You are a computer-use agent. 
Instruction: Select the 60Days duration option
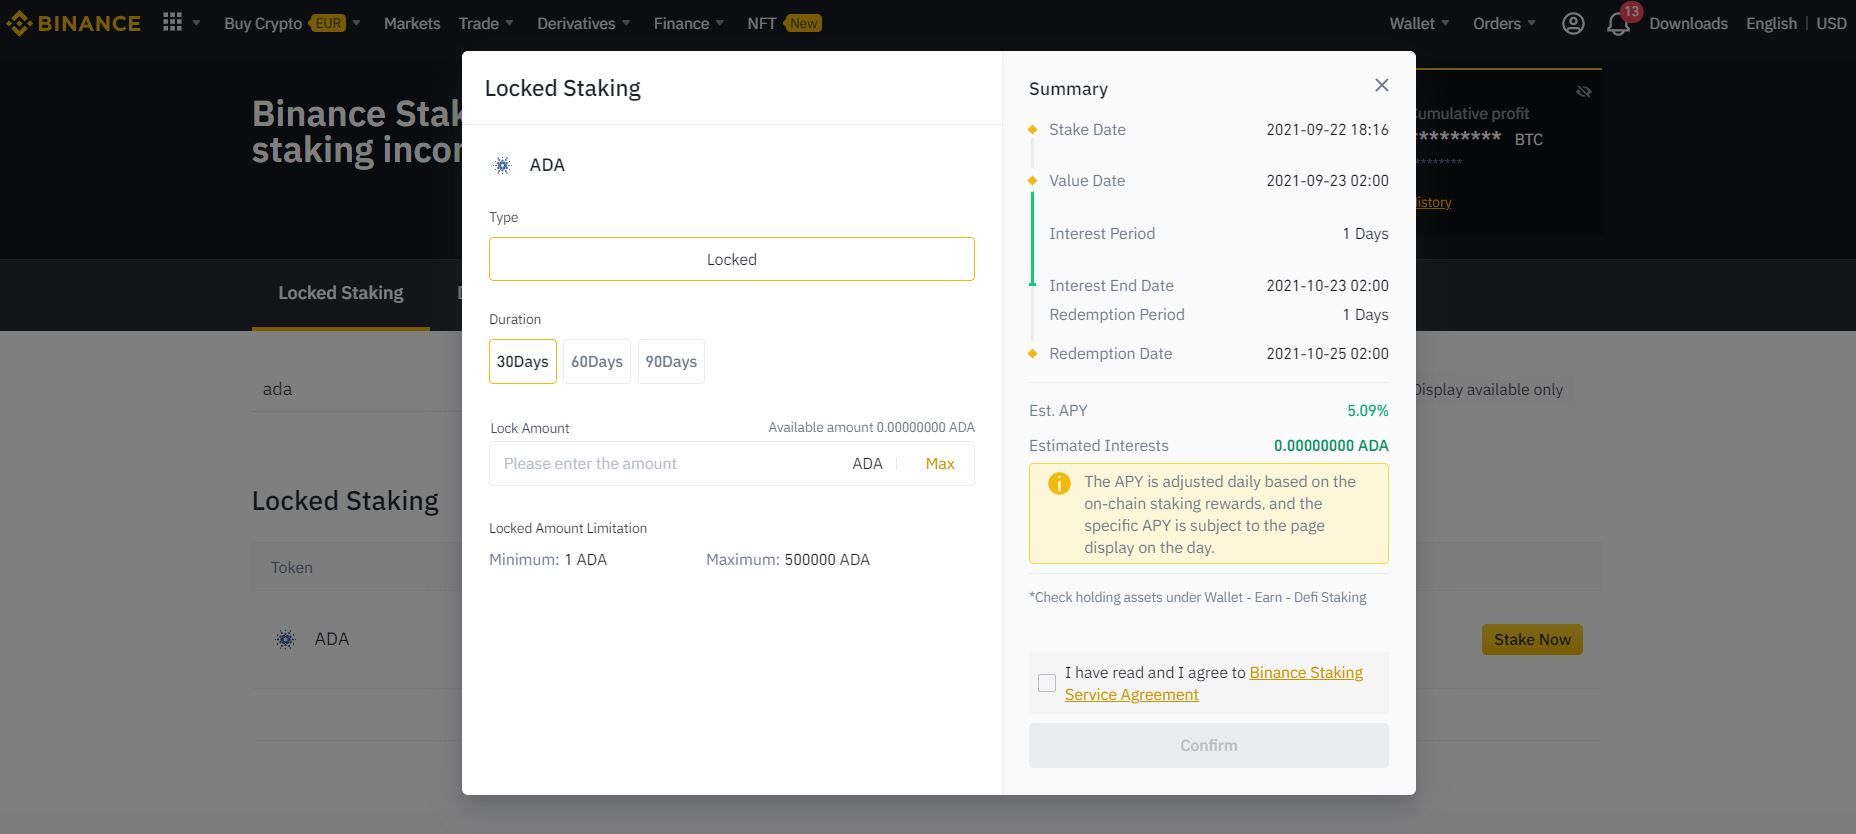(596, 362)
